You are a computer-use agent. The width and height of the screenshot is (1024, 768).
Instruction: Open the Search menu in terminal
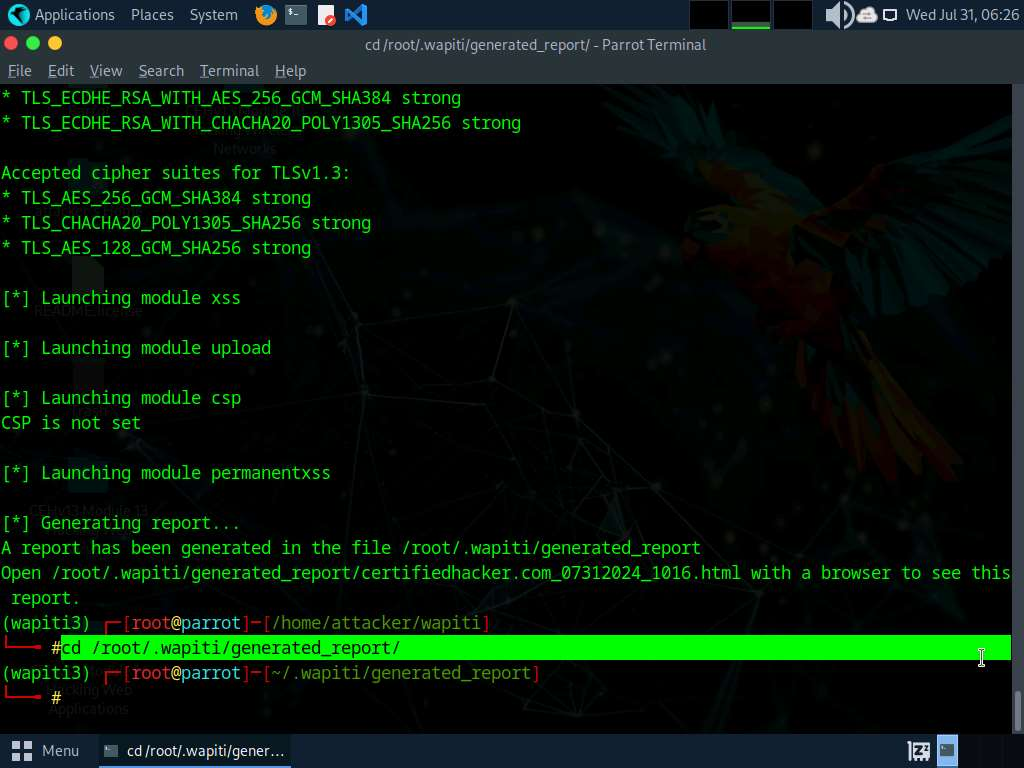pyautogui.click(x=161, y=71)
